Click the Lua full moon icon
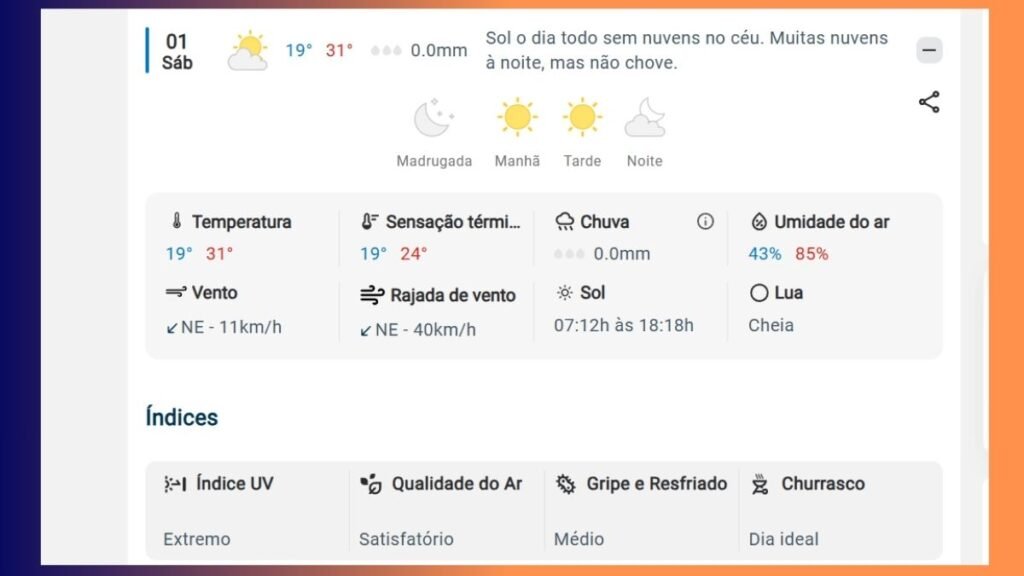1024x576 pixels. pyautogui.click(x=758, y=293)
